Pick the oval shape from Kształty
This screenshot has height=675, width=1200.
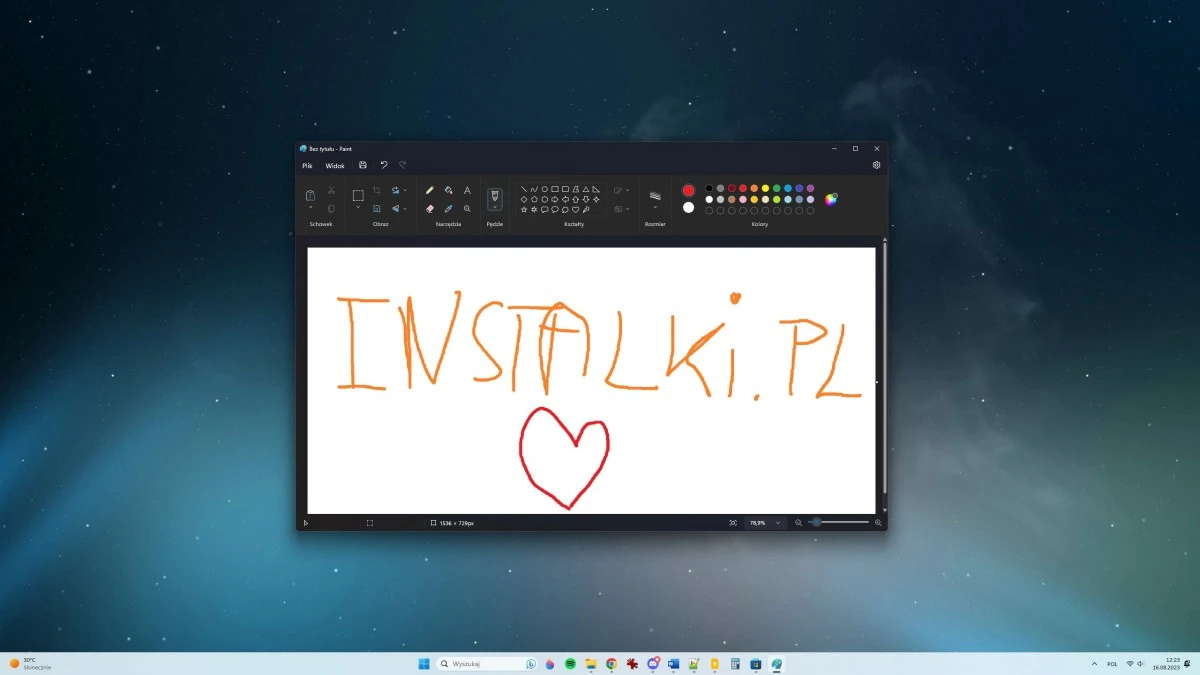(545, 189)
